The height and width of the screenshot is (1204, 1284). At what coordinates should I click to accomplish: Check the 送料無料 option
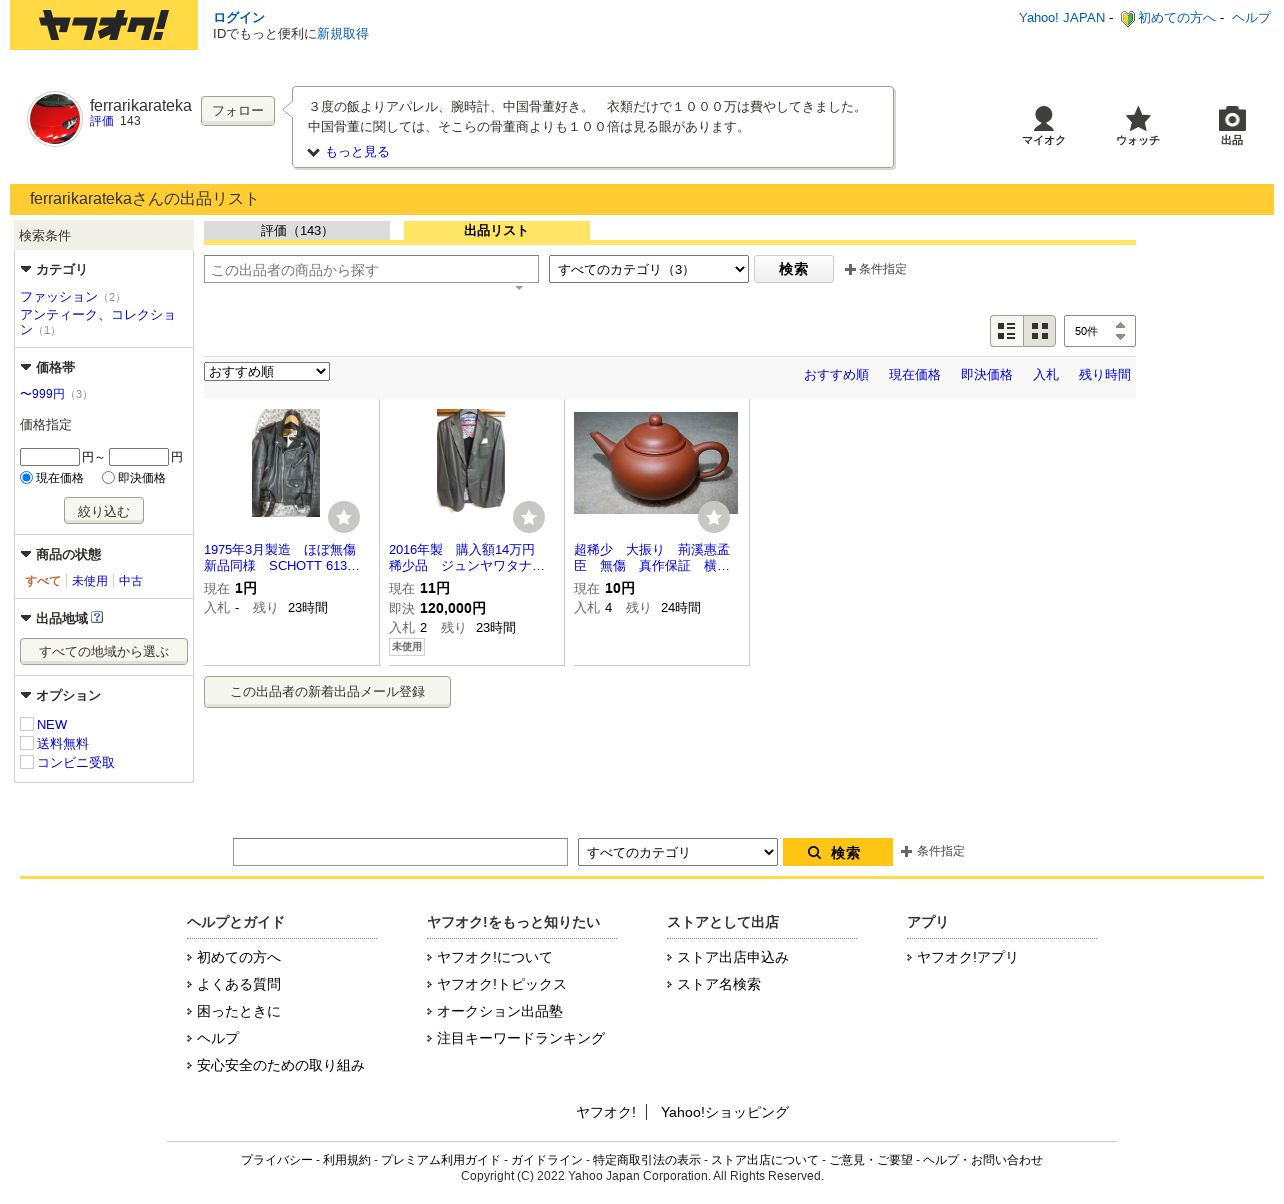click(27, 743)
